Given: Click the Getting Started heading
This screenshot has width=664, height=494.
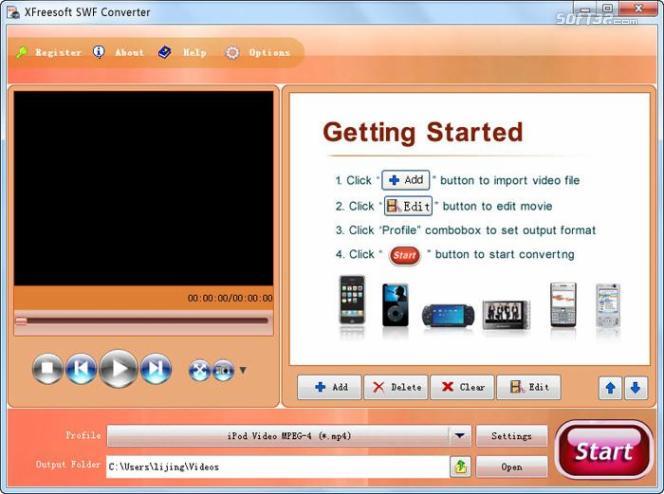Looking at the screenshot, I should pyautogui.click(x=423, y=132).
